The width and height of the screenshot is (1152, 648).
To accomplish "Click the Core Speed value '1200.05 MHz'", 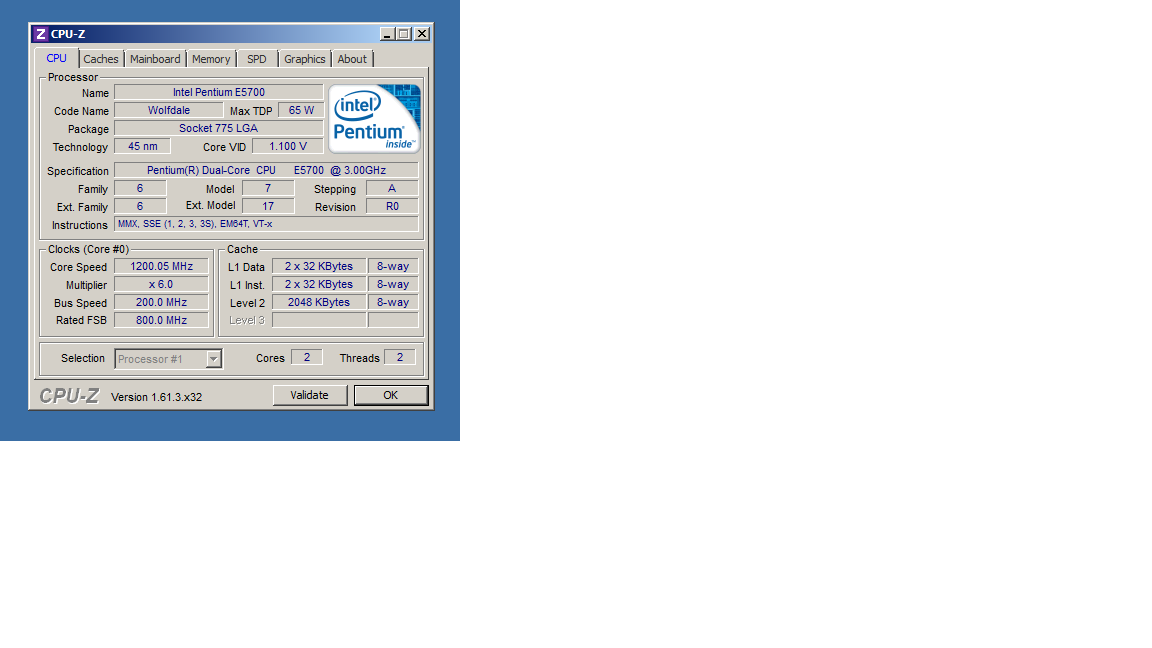I will coord(162,266).
